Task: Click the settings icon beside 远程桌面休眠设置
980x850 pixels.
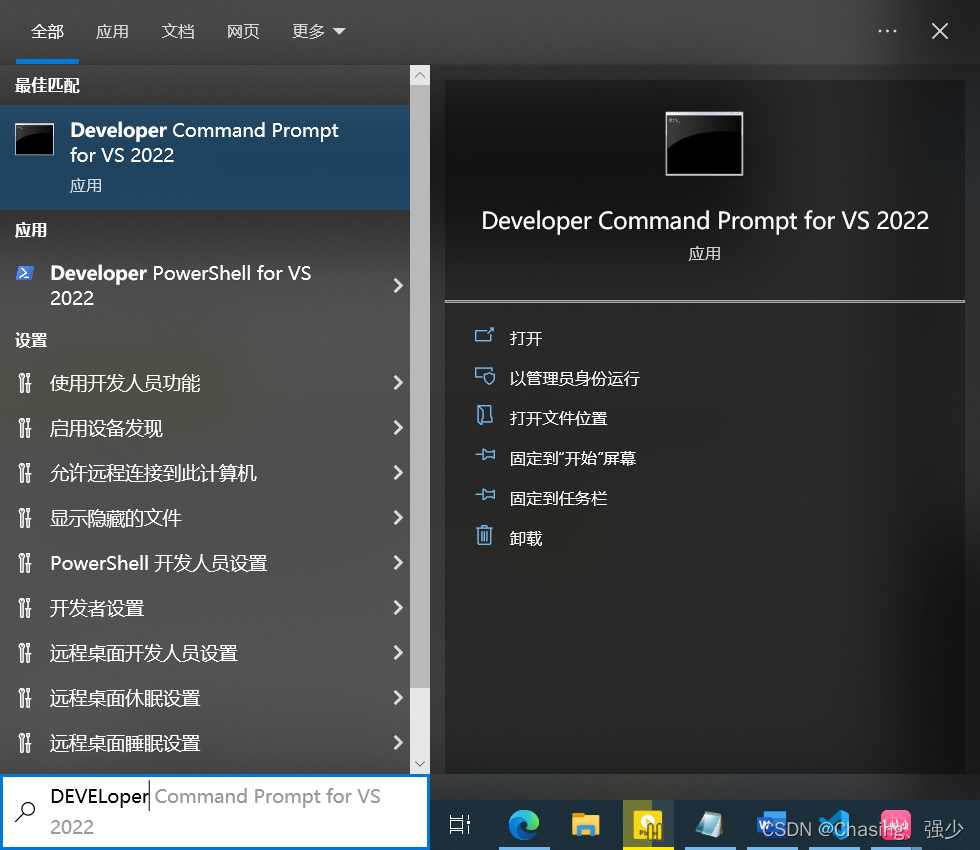Action: tap(24, 698)
